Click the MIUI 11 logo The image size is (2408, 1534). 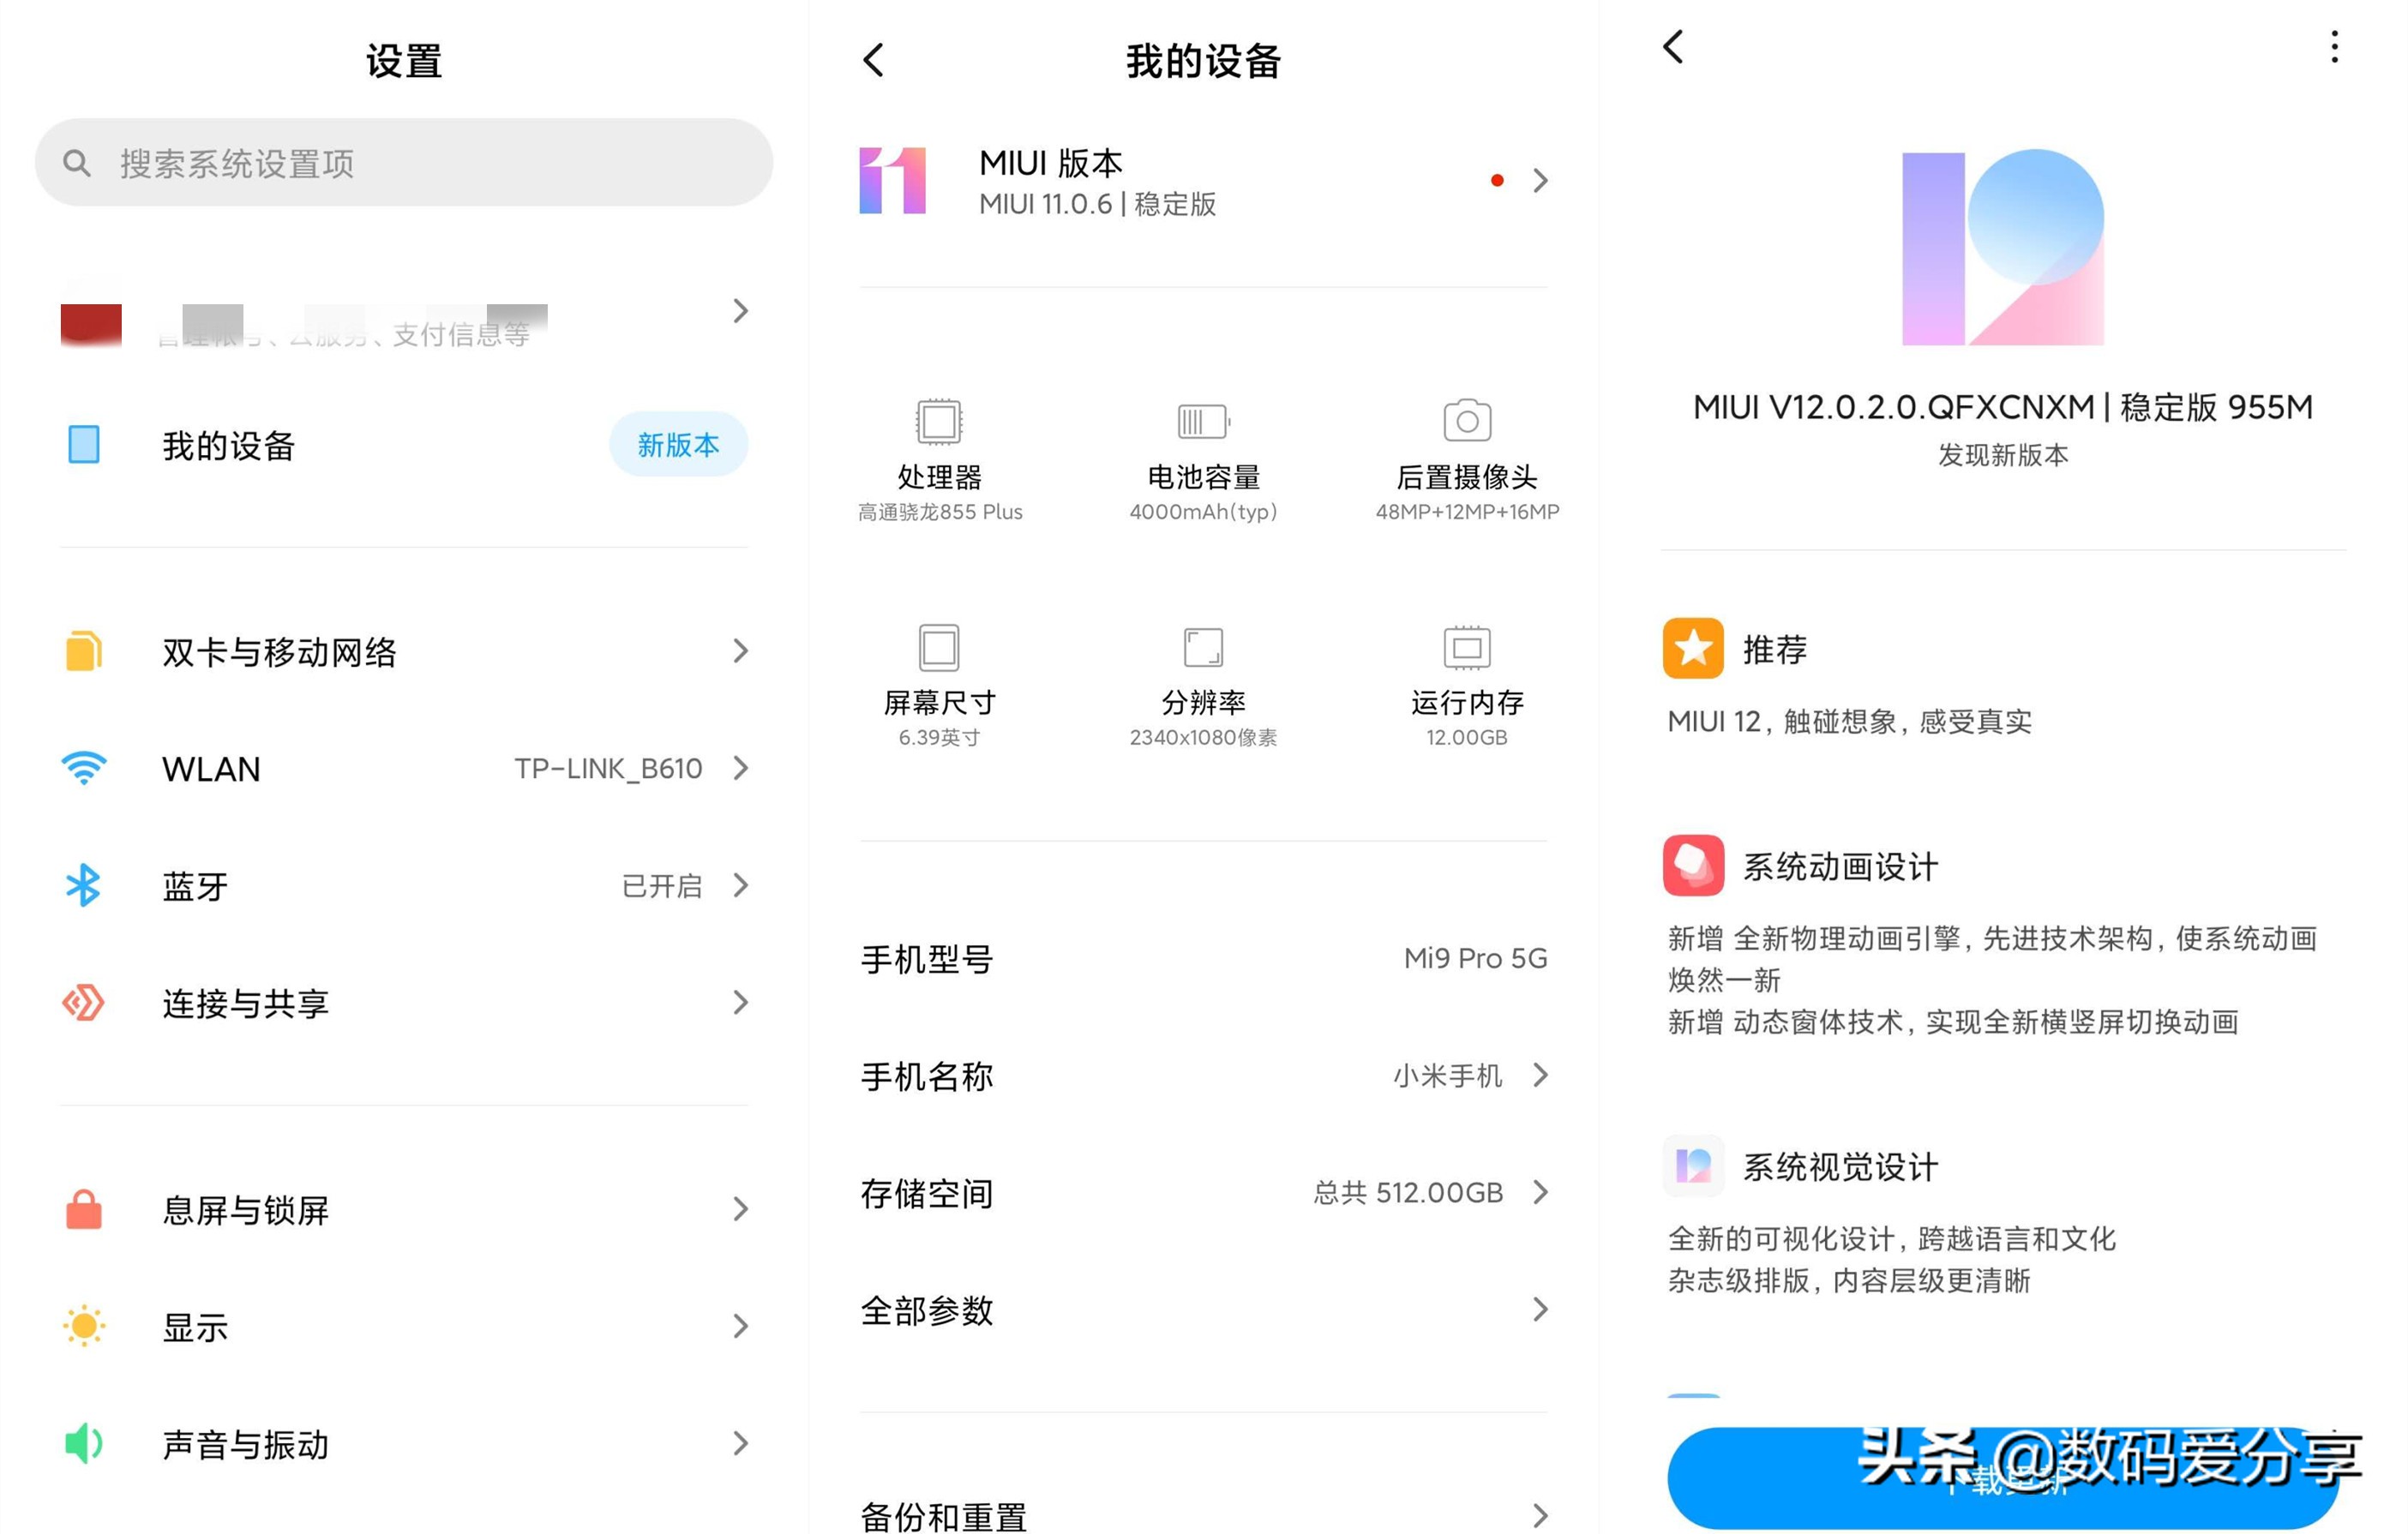click(893, 181)
